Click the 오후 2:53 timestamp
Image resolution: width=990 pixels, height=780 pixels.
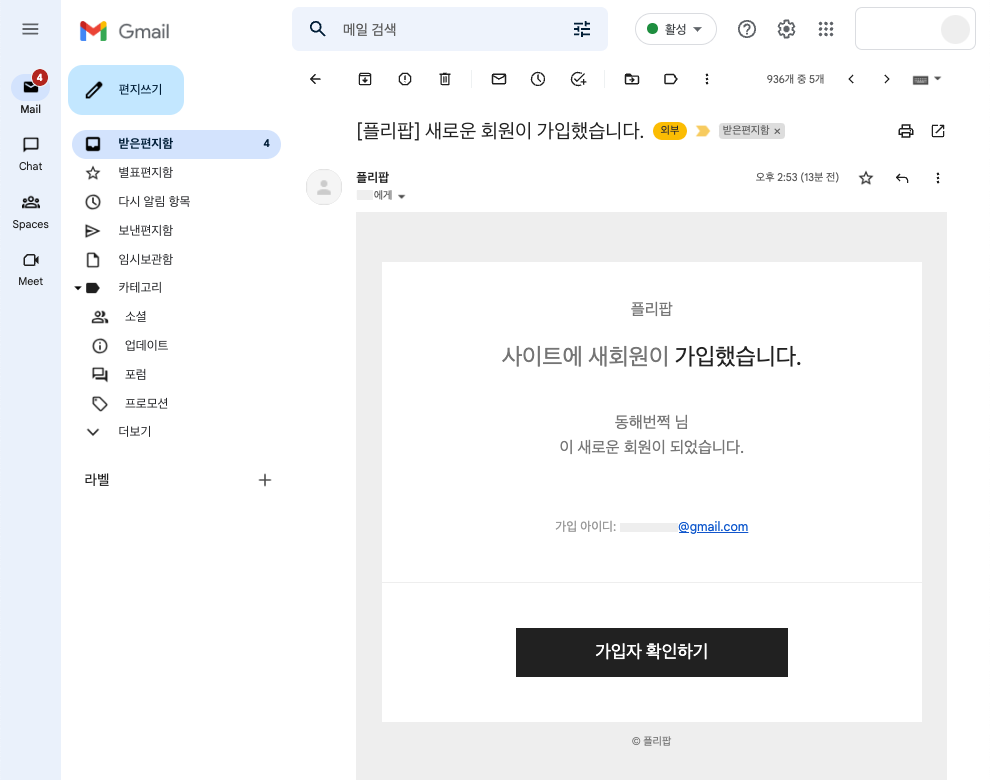click(x=797, y=177)
